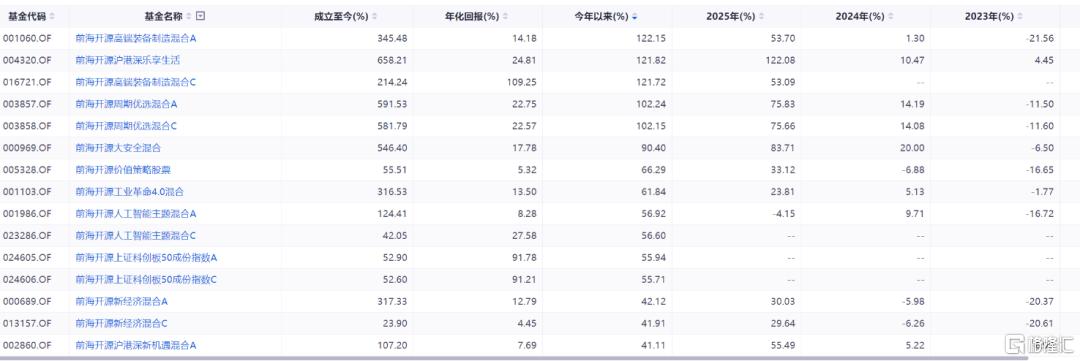Select fund code 003857.OF

click(28, 104)
